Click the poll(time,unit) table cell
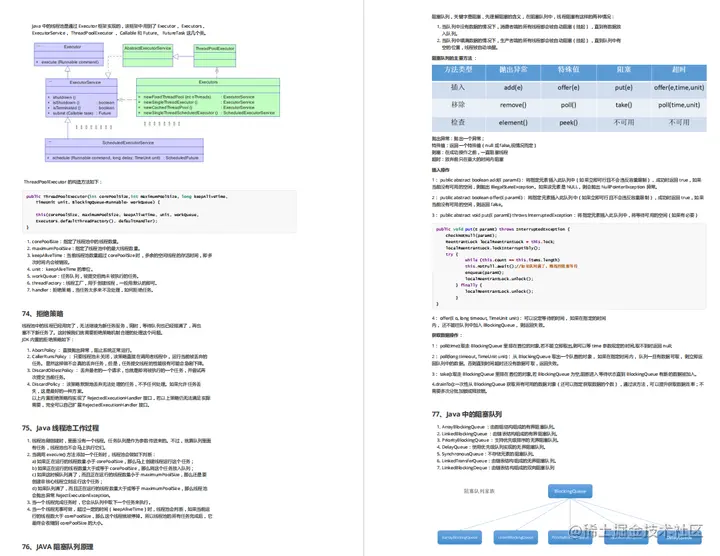This screenshot has width=720, height=556. pyautogui.click(x=679, y=105)
